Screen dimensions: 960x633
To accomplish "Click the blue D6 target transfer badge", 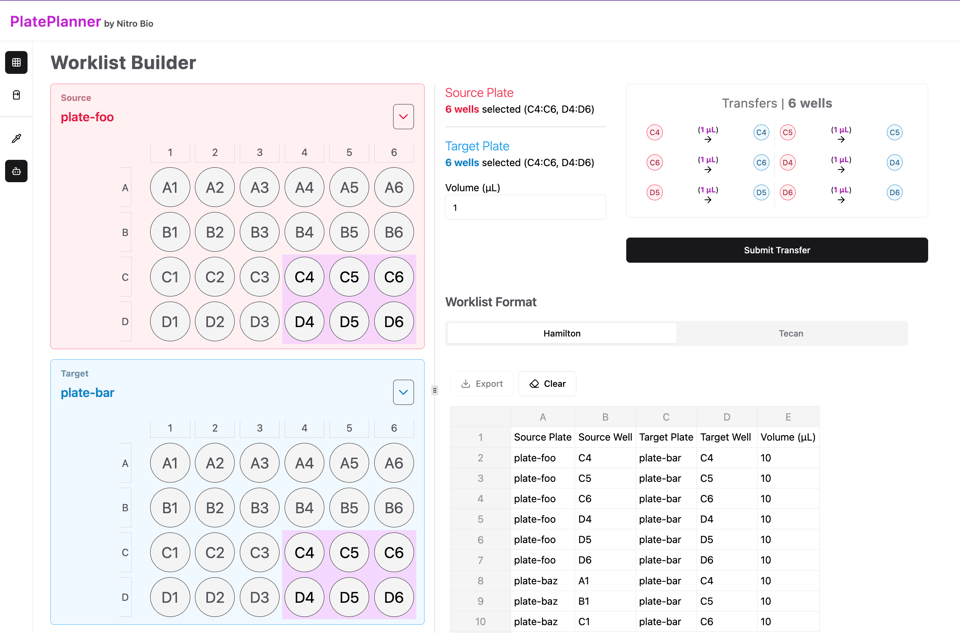I will point(894,192).
